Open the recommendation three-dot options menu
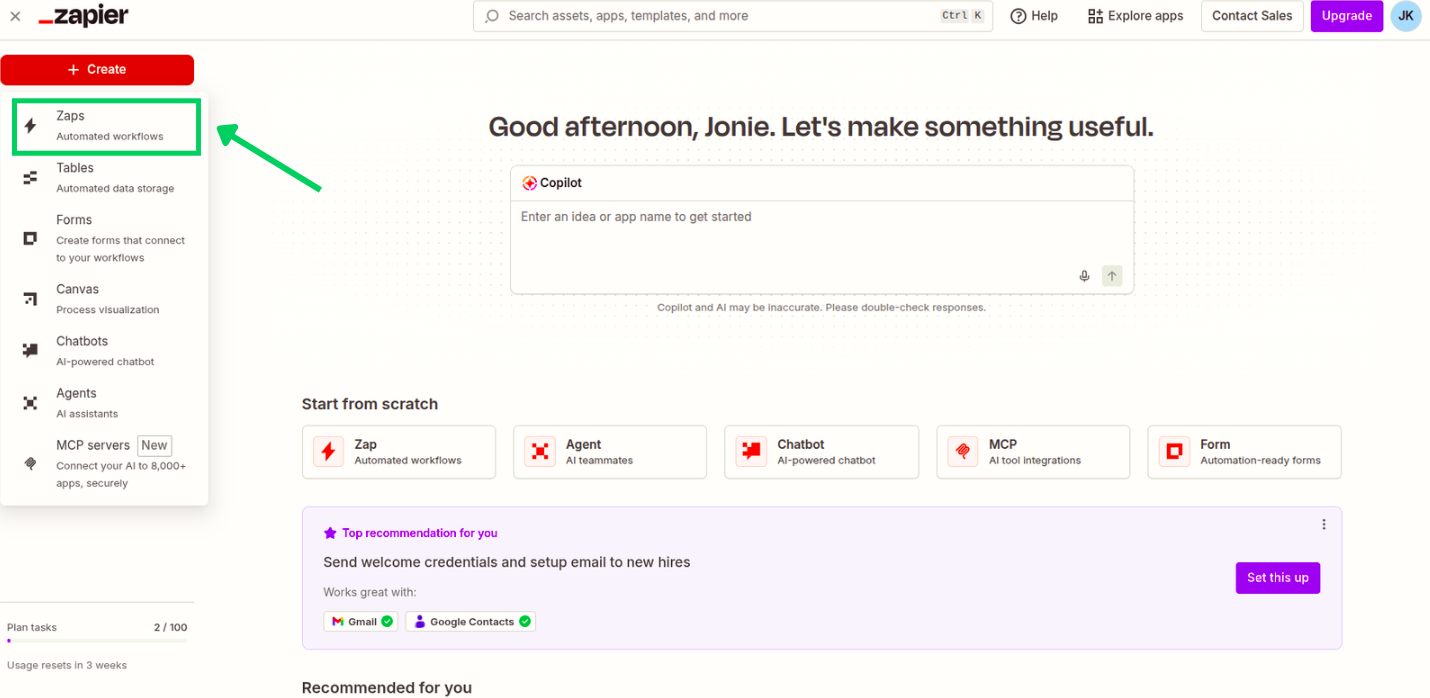 click(1324, 524)
